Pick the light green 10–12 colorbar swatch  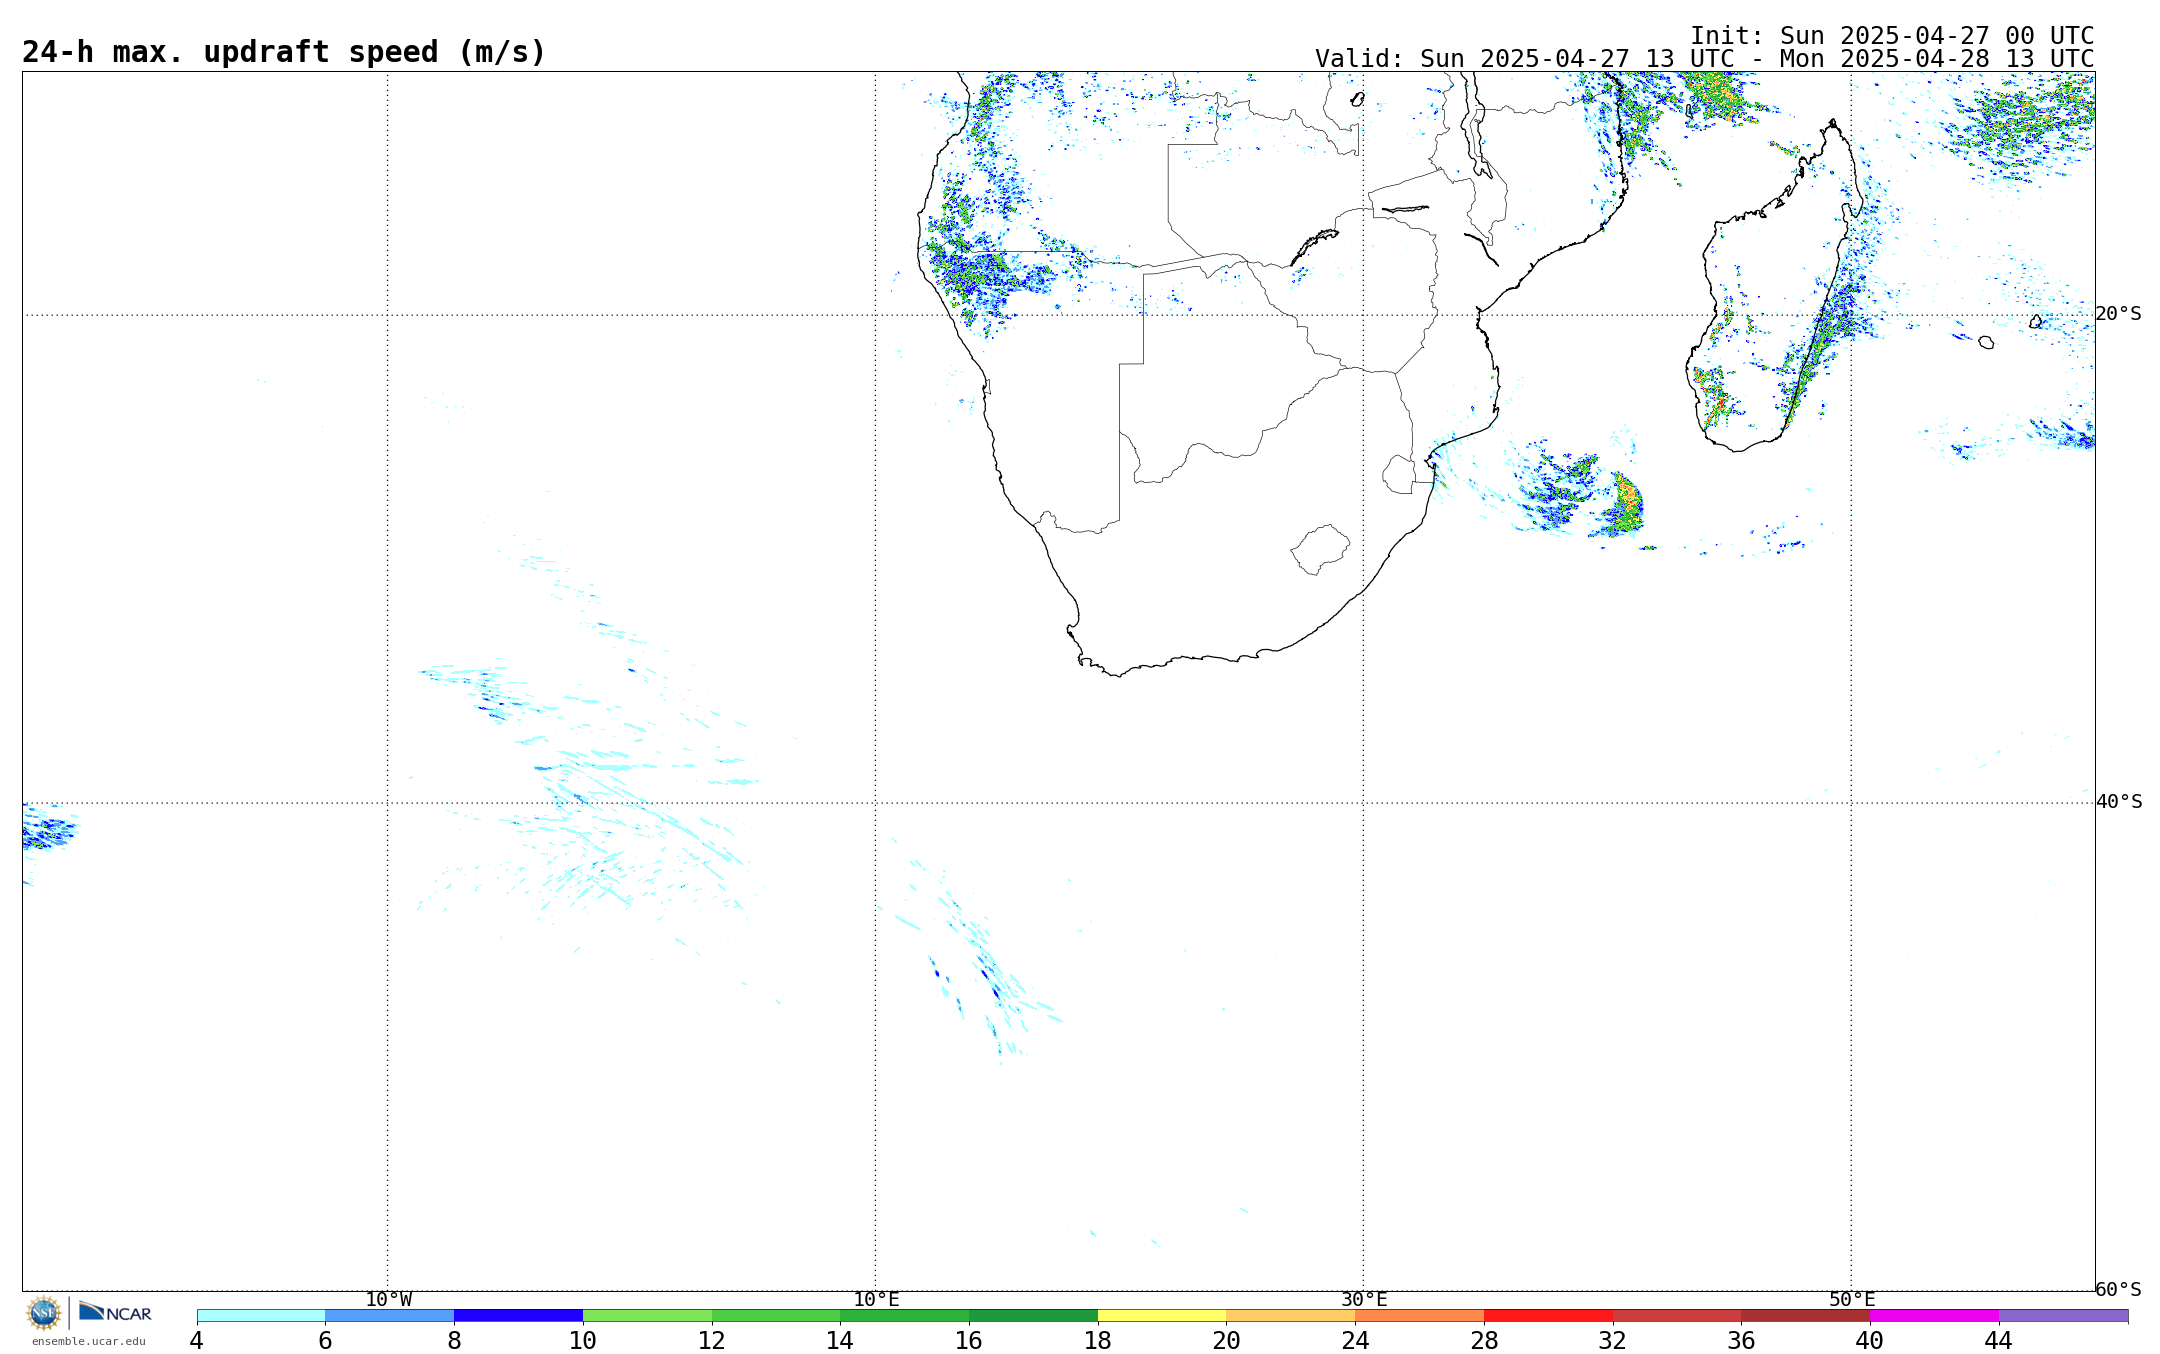pyautogui.click(x=647, y=1316)
